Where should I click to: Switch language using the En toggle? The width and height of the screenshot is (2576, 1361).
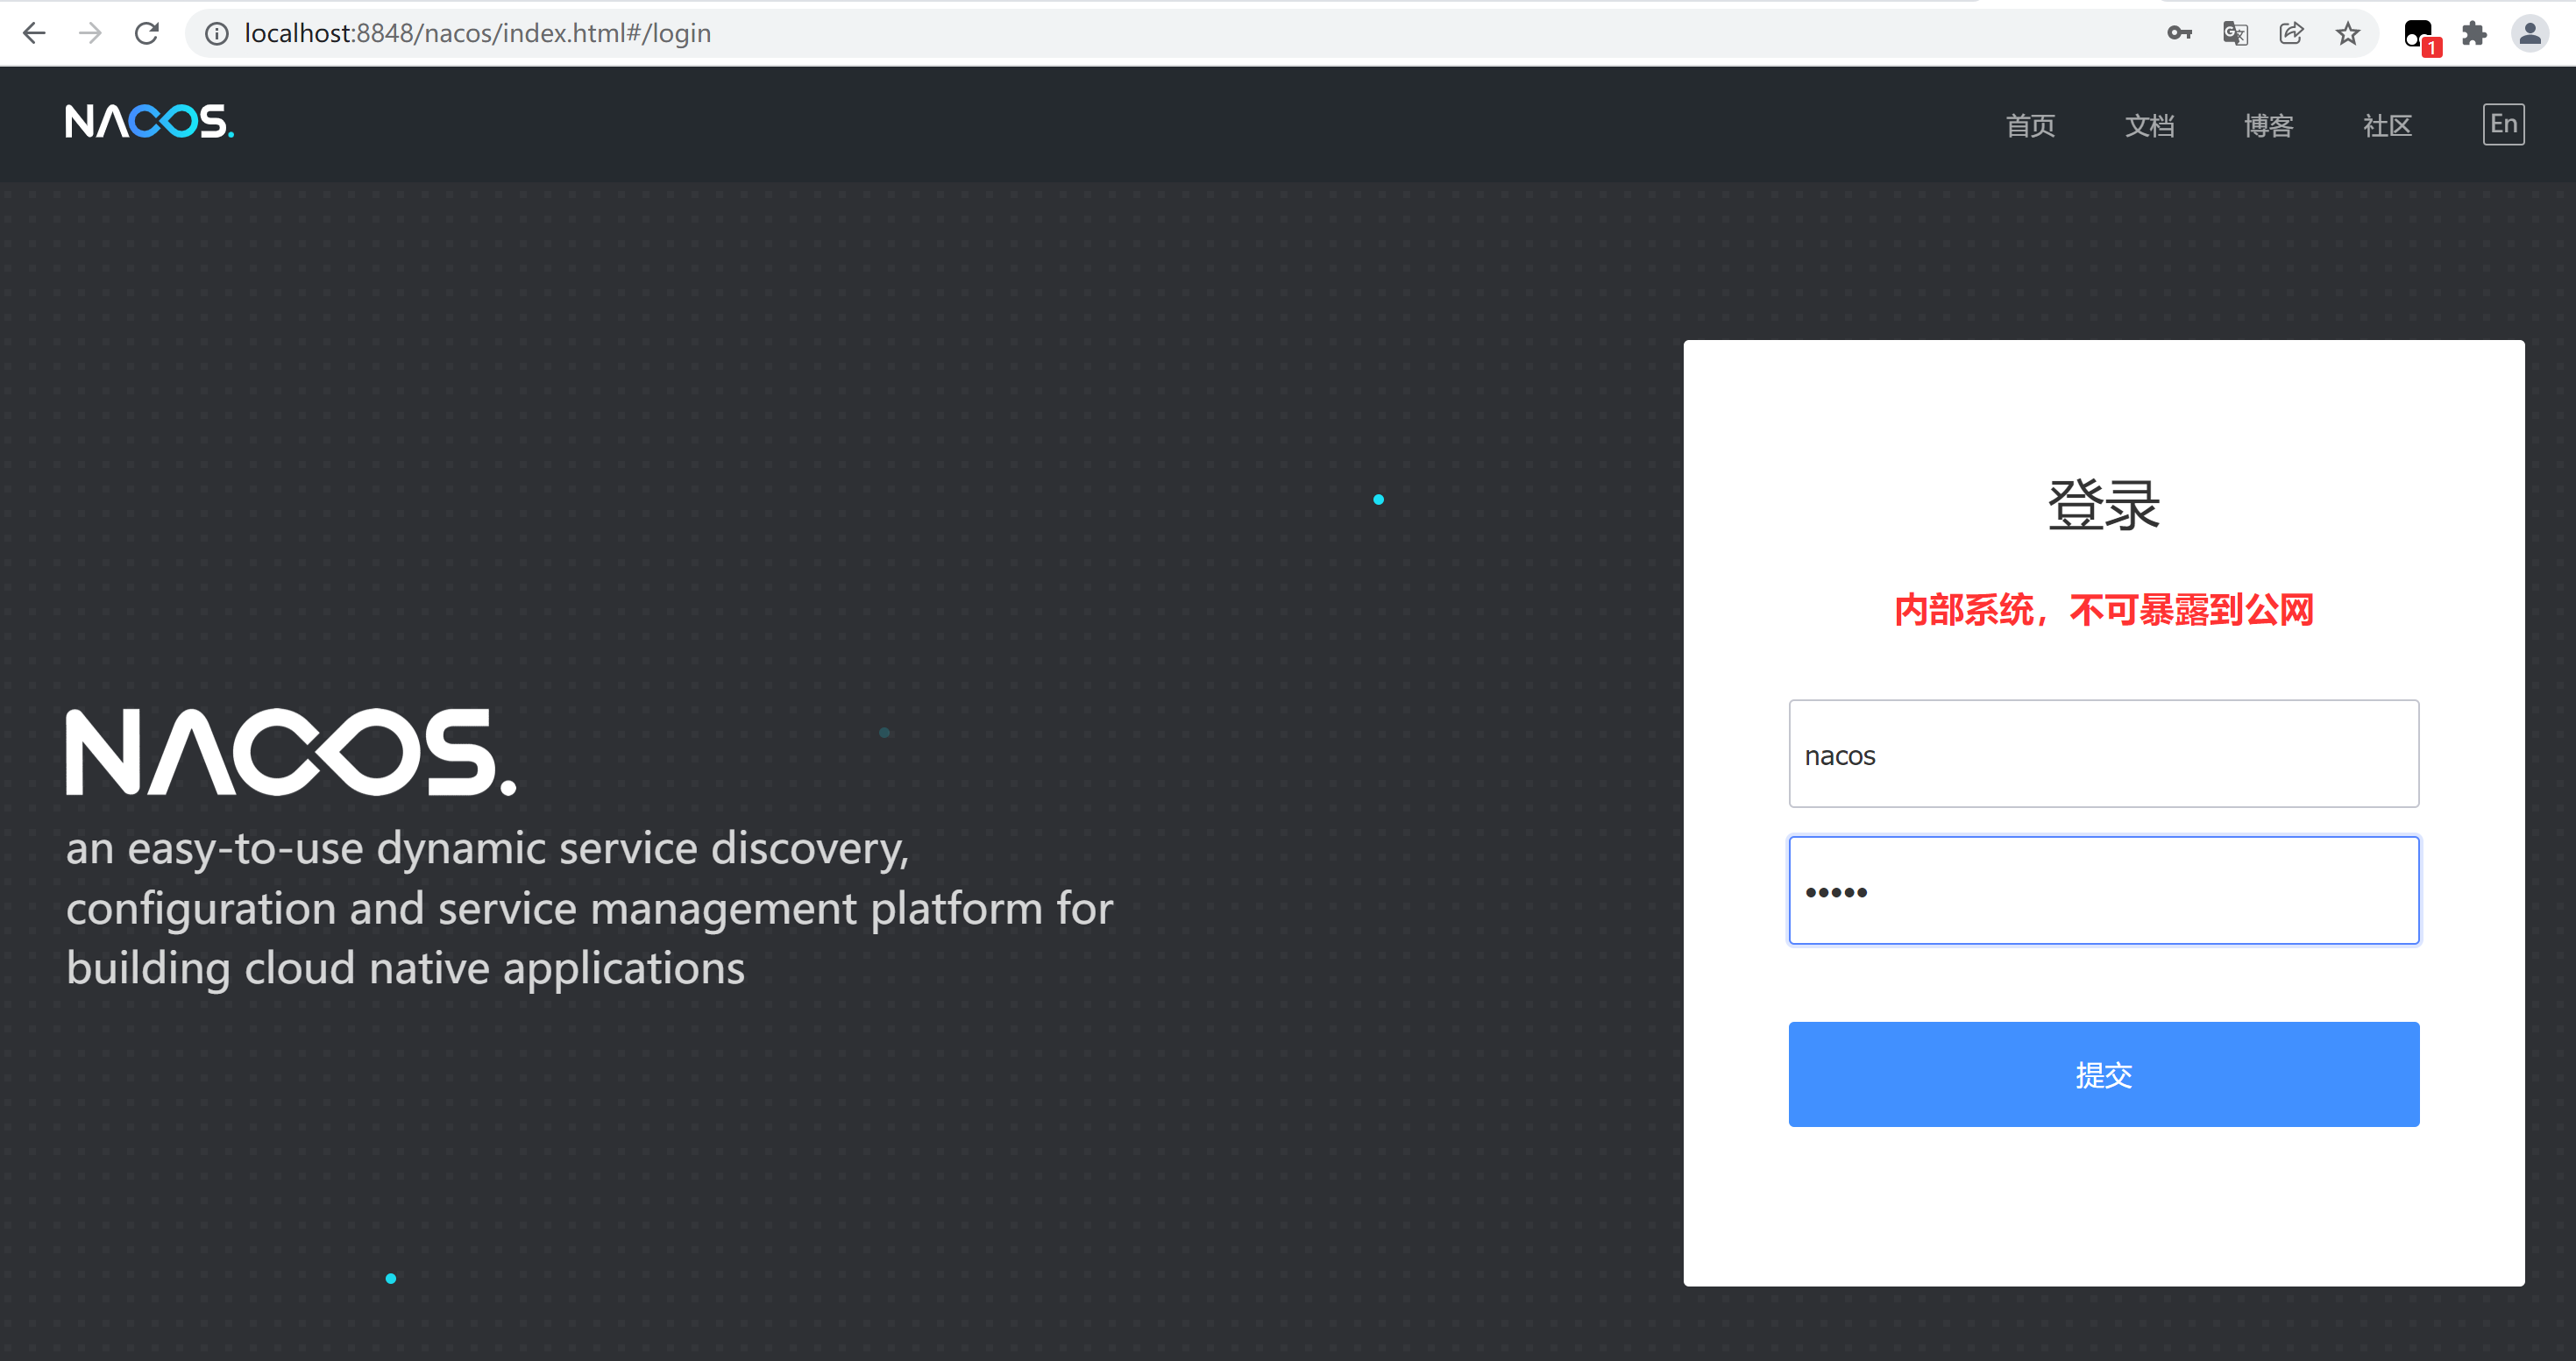coord(2502,124)
